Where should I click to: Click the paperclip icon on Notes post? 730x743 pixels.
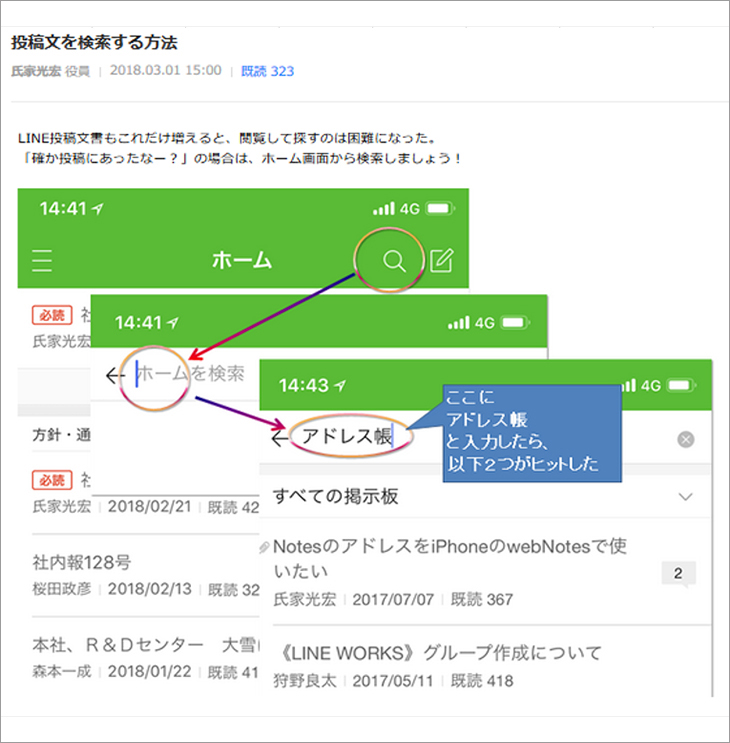(265, 548)
